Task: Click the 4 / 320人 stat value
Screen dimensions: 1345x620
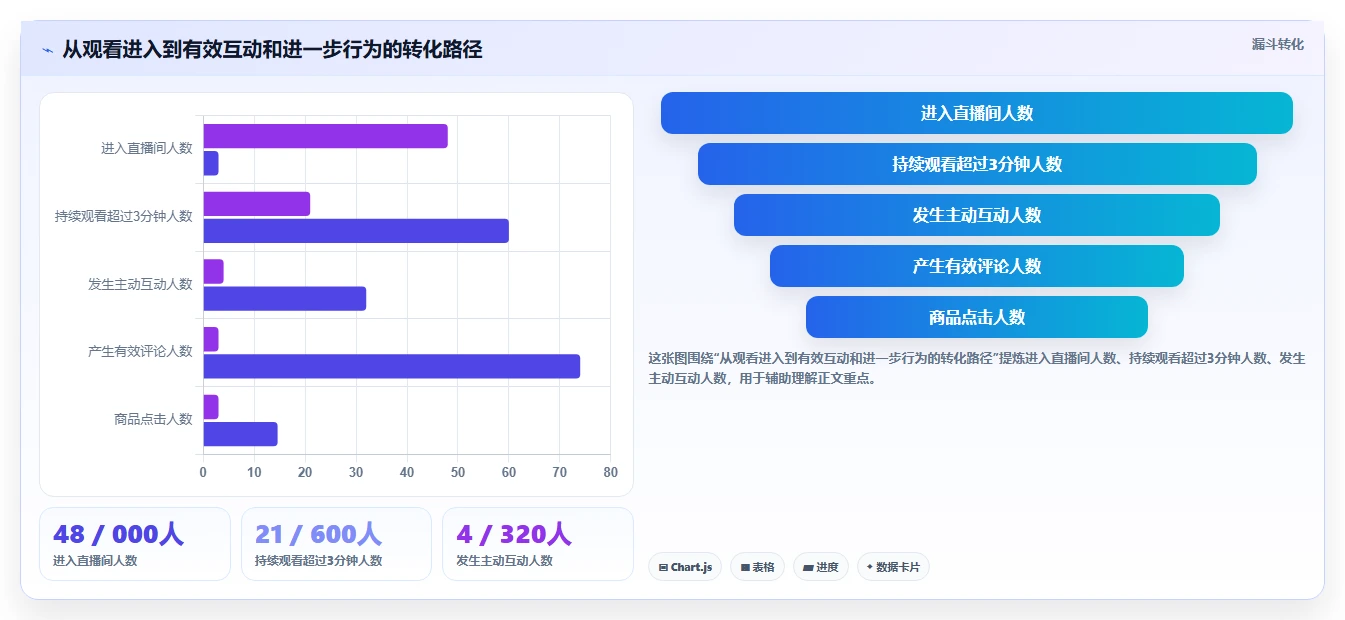Action: [513, 534]
